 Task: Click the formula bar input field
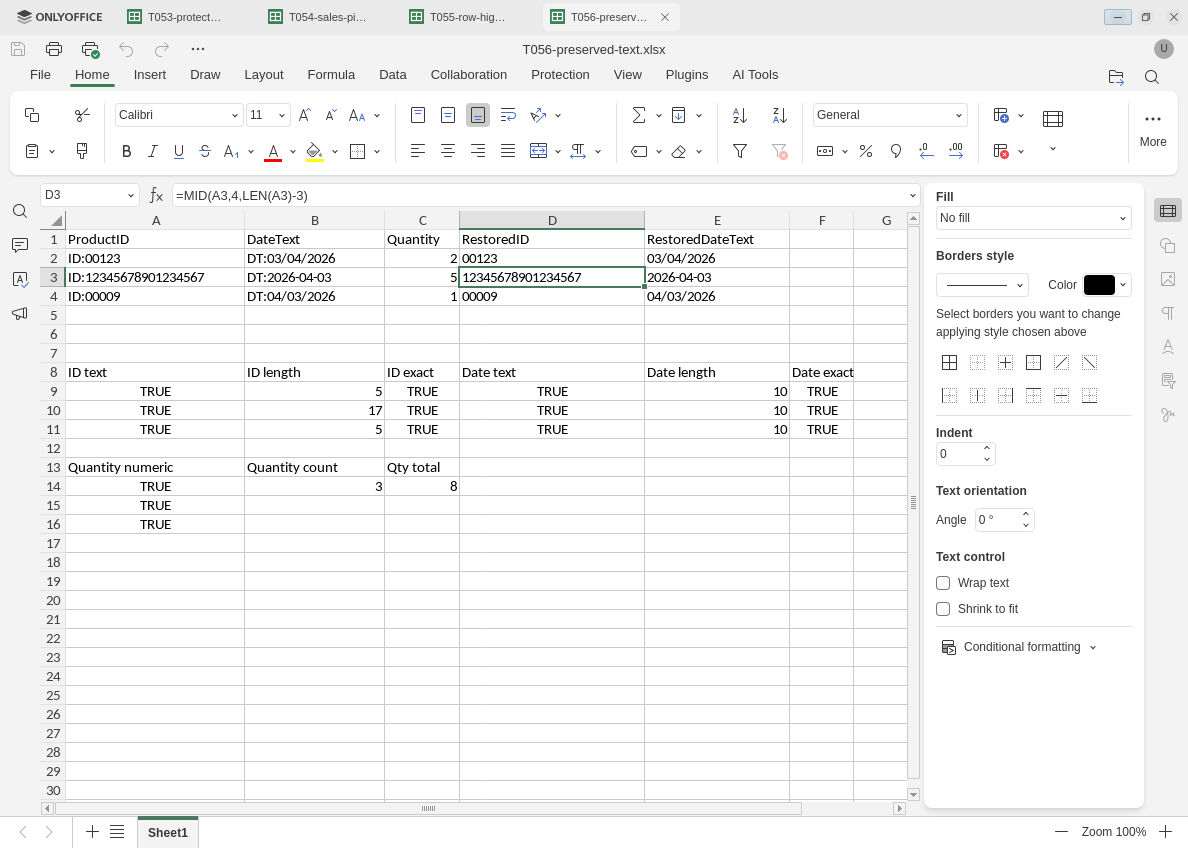pyautogui.click(x=538, y=196)
